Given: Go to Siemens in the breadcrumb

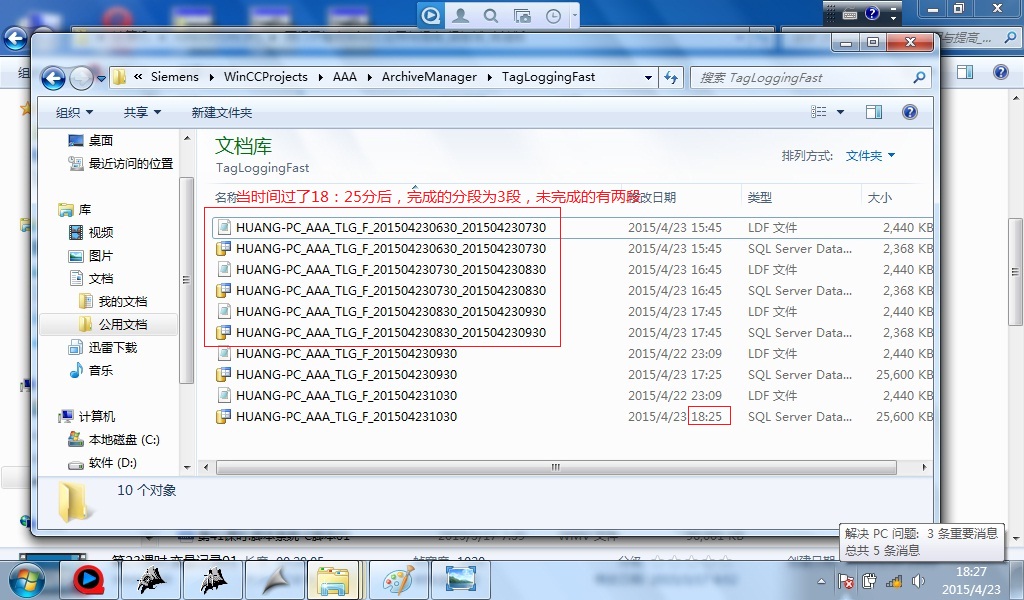Looking at the screenshot, I should pyautogui.click(x=174, y=77).
